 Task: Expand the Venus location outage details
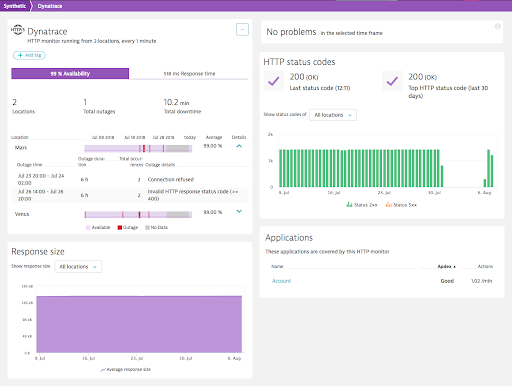239,211
